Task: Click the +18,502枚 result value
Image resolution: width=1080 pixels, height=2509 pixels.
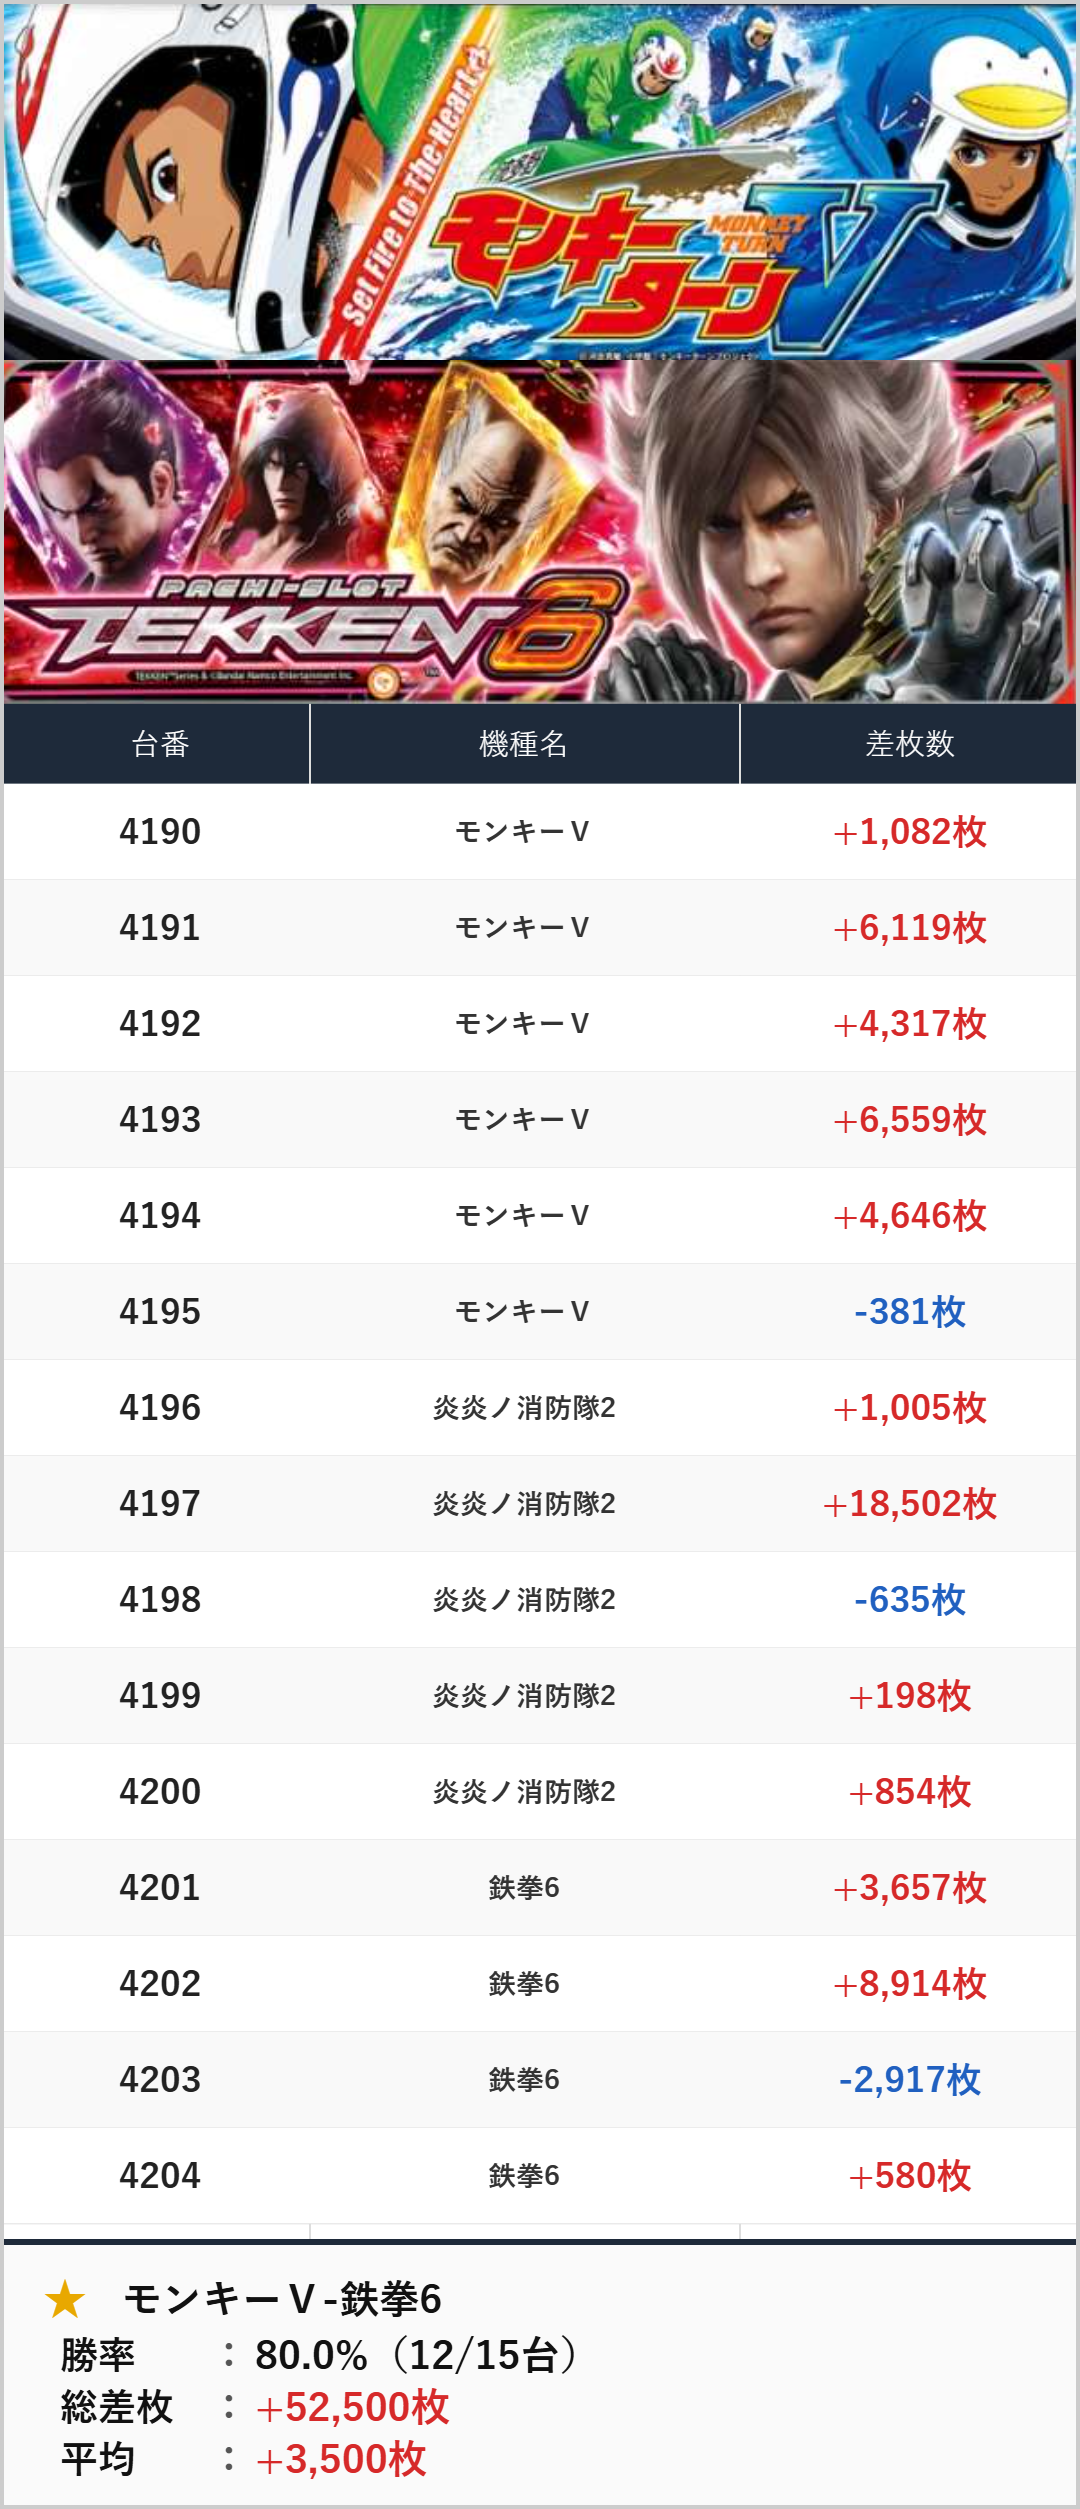Action: pos(909,1504)
